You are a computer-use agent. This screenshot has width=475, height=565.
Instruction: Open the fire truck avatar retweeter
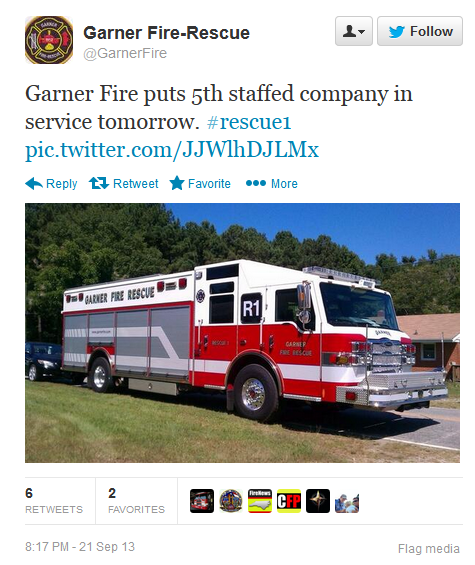(202, 501)
